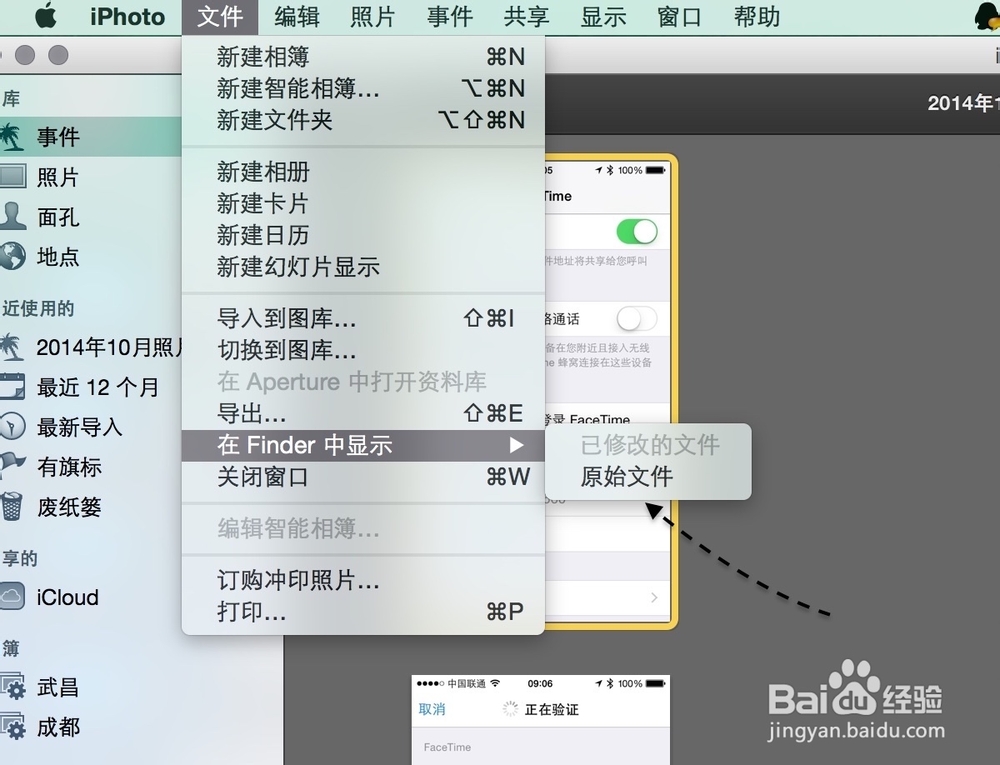
Task: Select 2014年10月照片 in the sidebar
Action: point(109,347)
